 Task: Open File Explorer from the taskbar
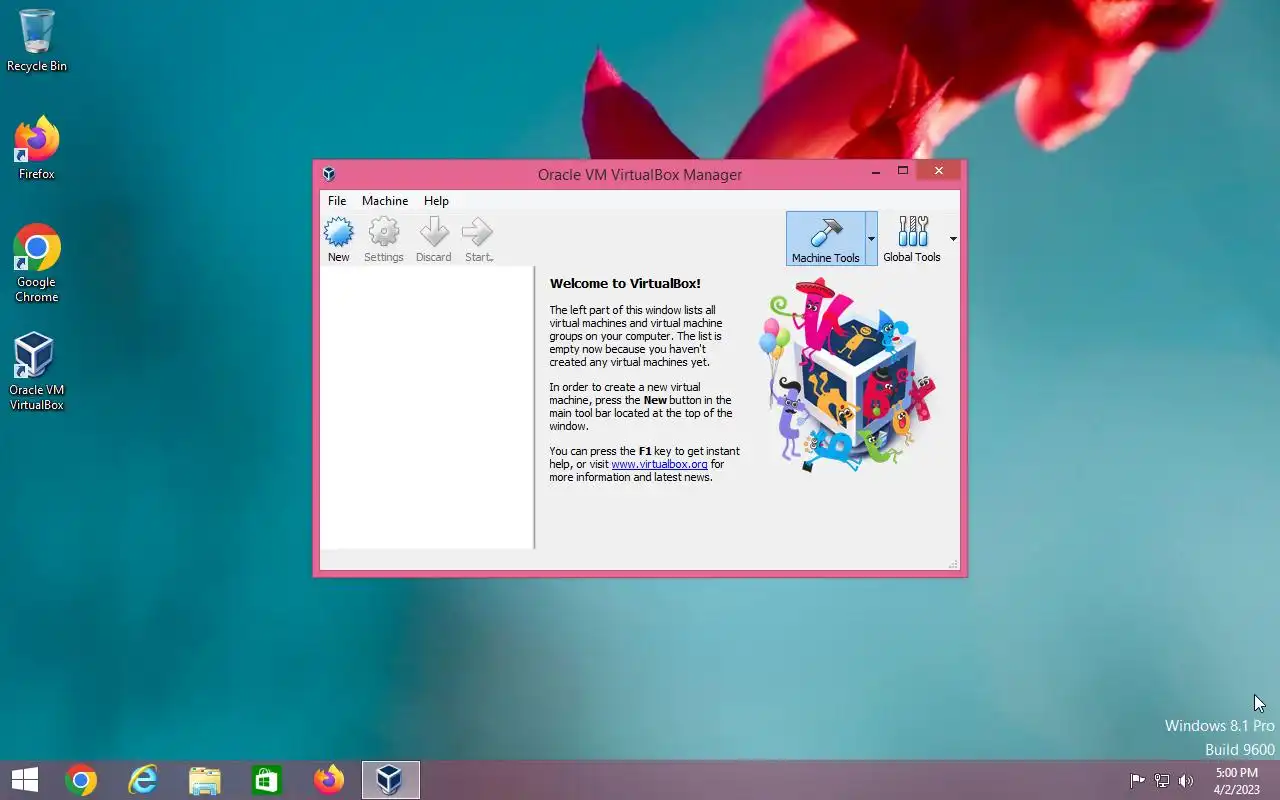205,780
